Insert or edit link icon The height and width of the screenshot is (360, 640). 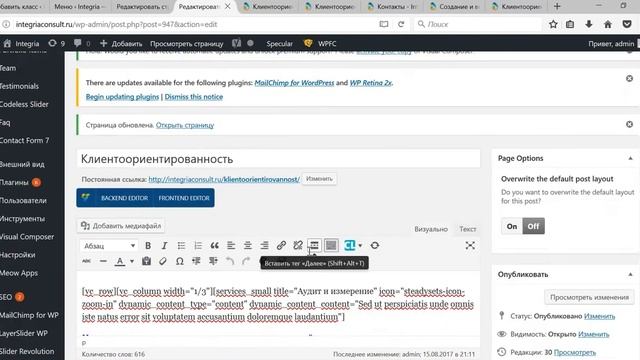click(x=281, y=246)
